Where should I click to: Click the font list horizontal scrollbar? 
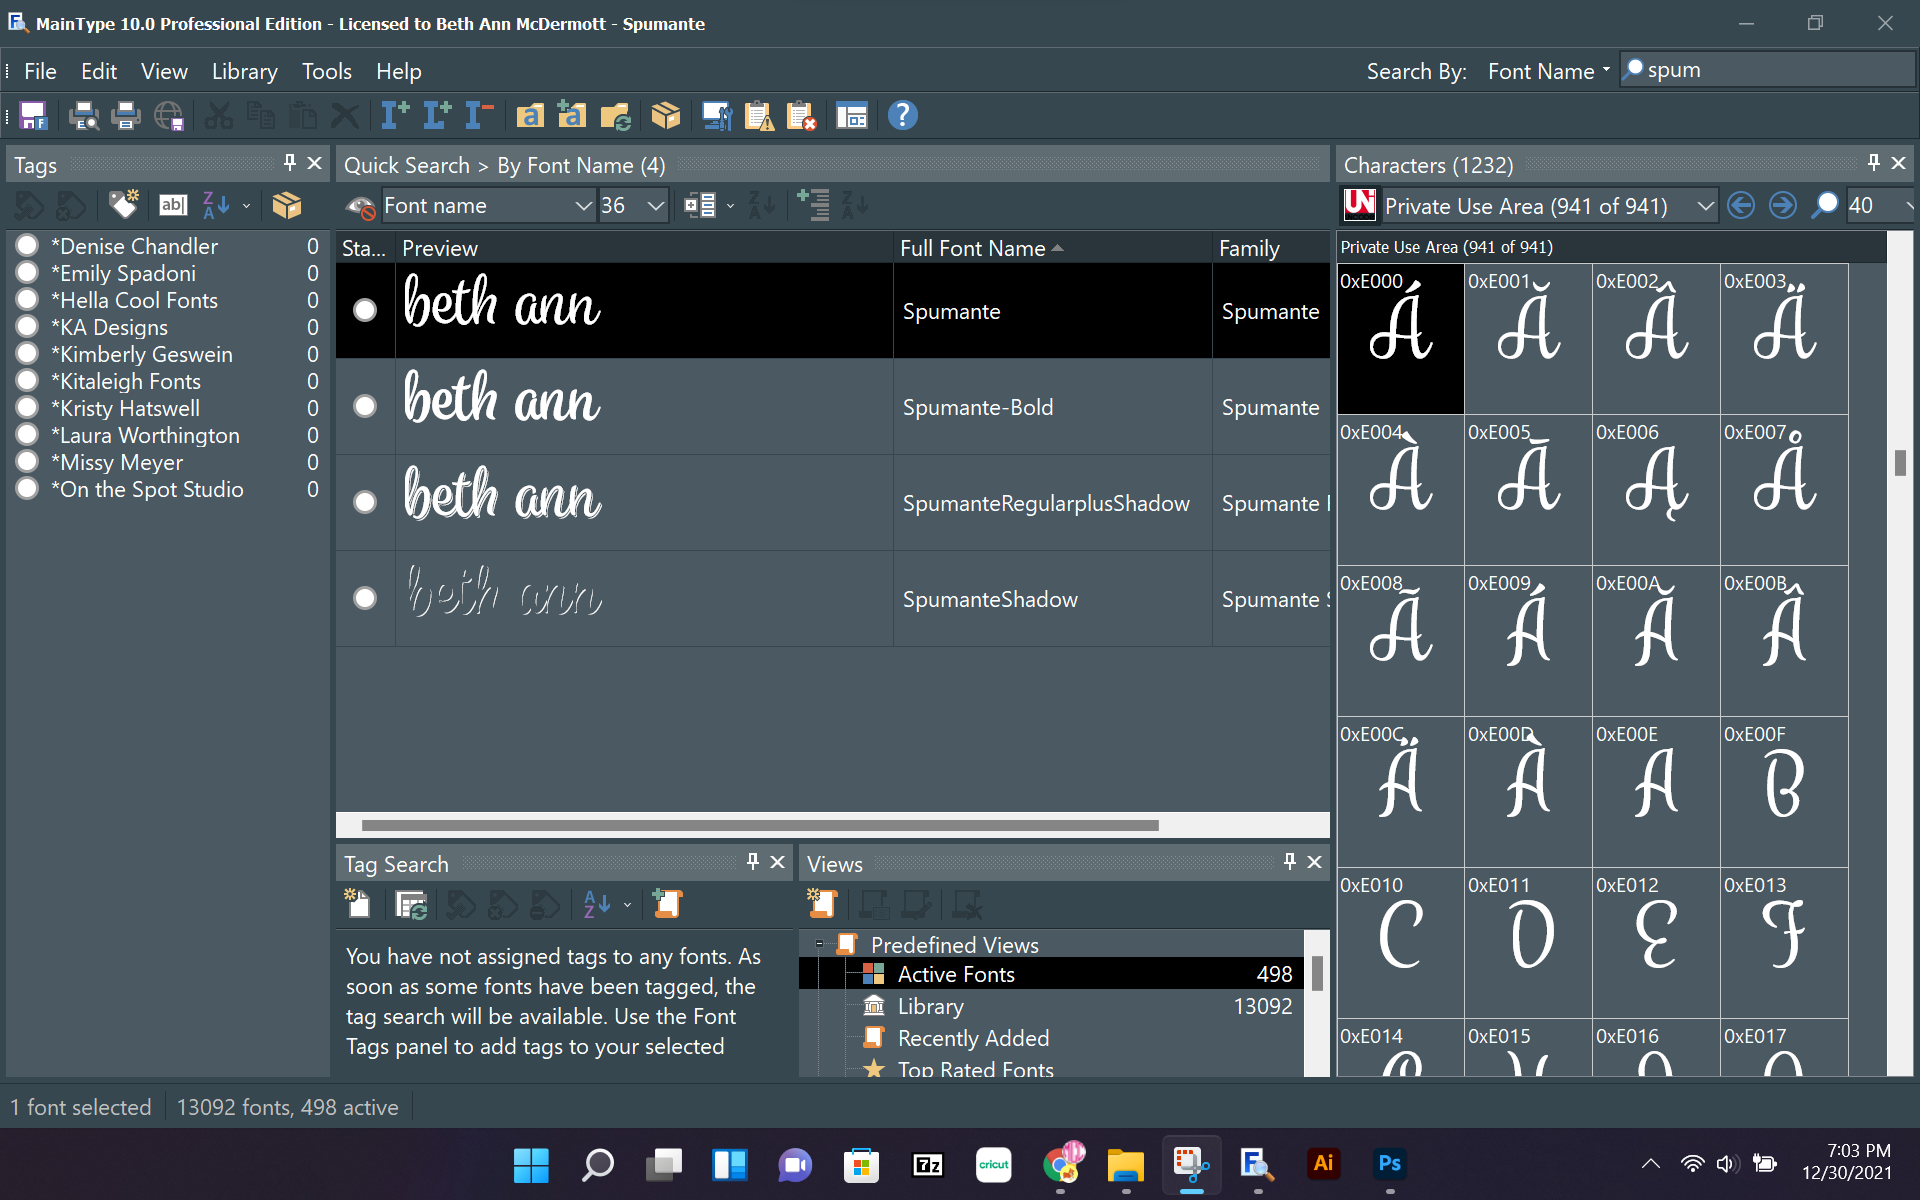coord(760,825)
